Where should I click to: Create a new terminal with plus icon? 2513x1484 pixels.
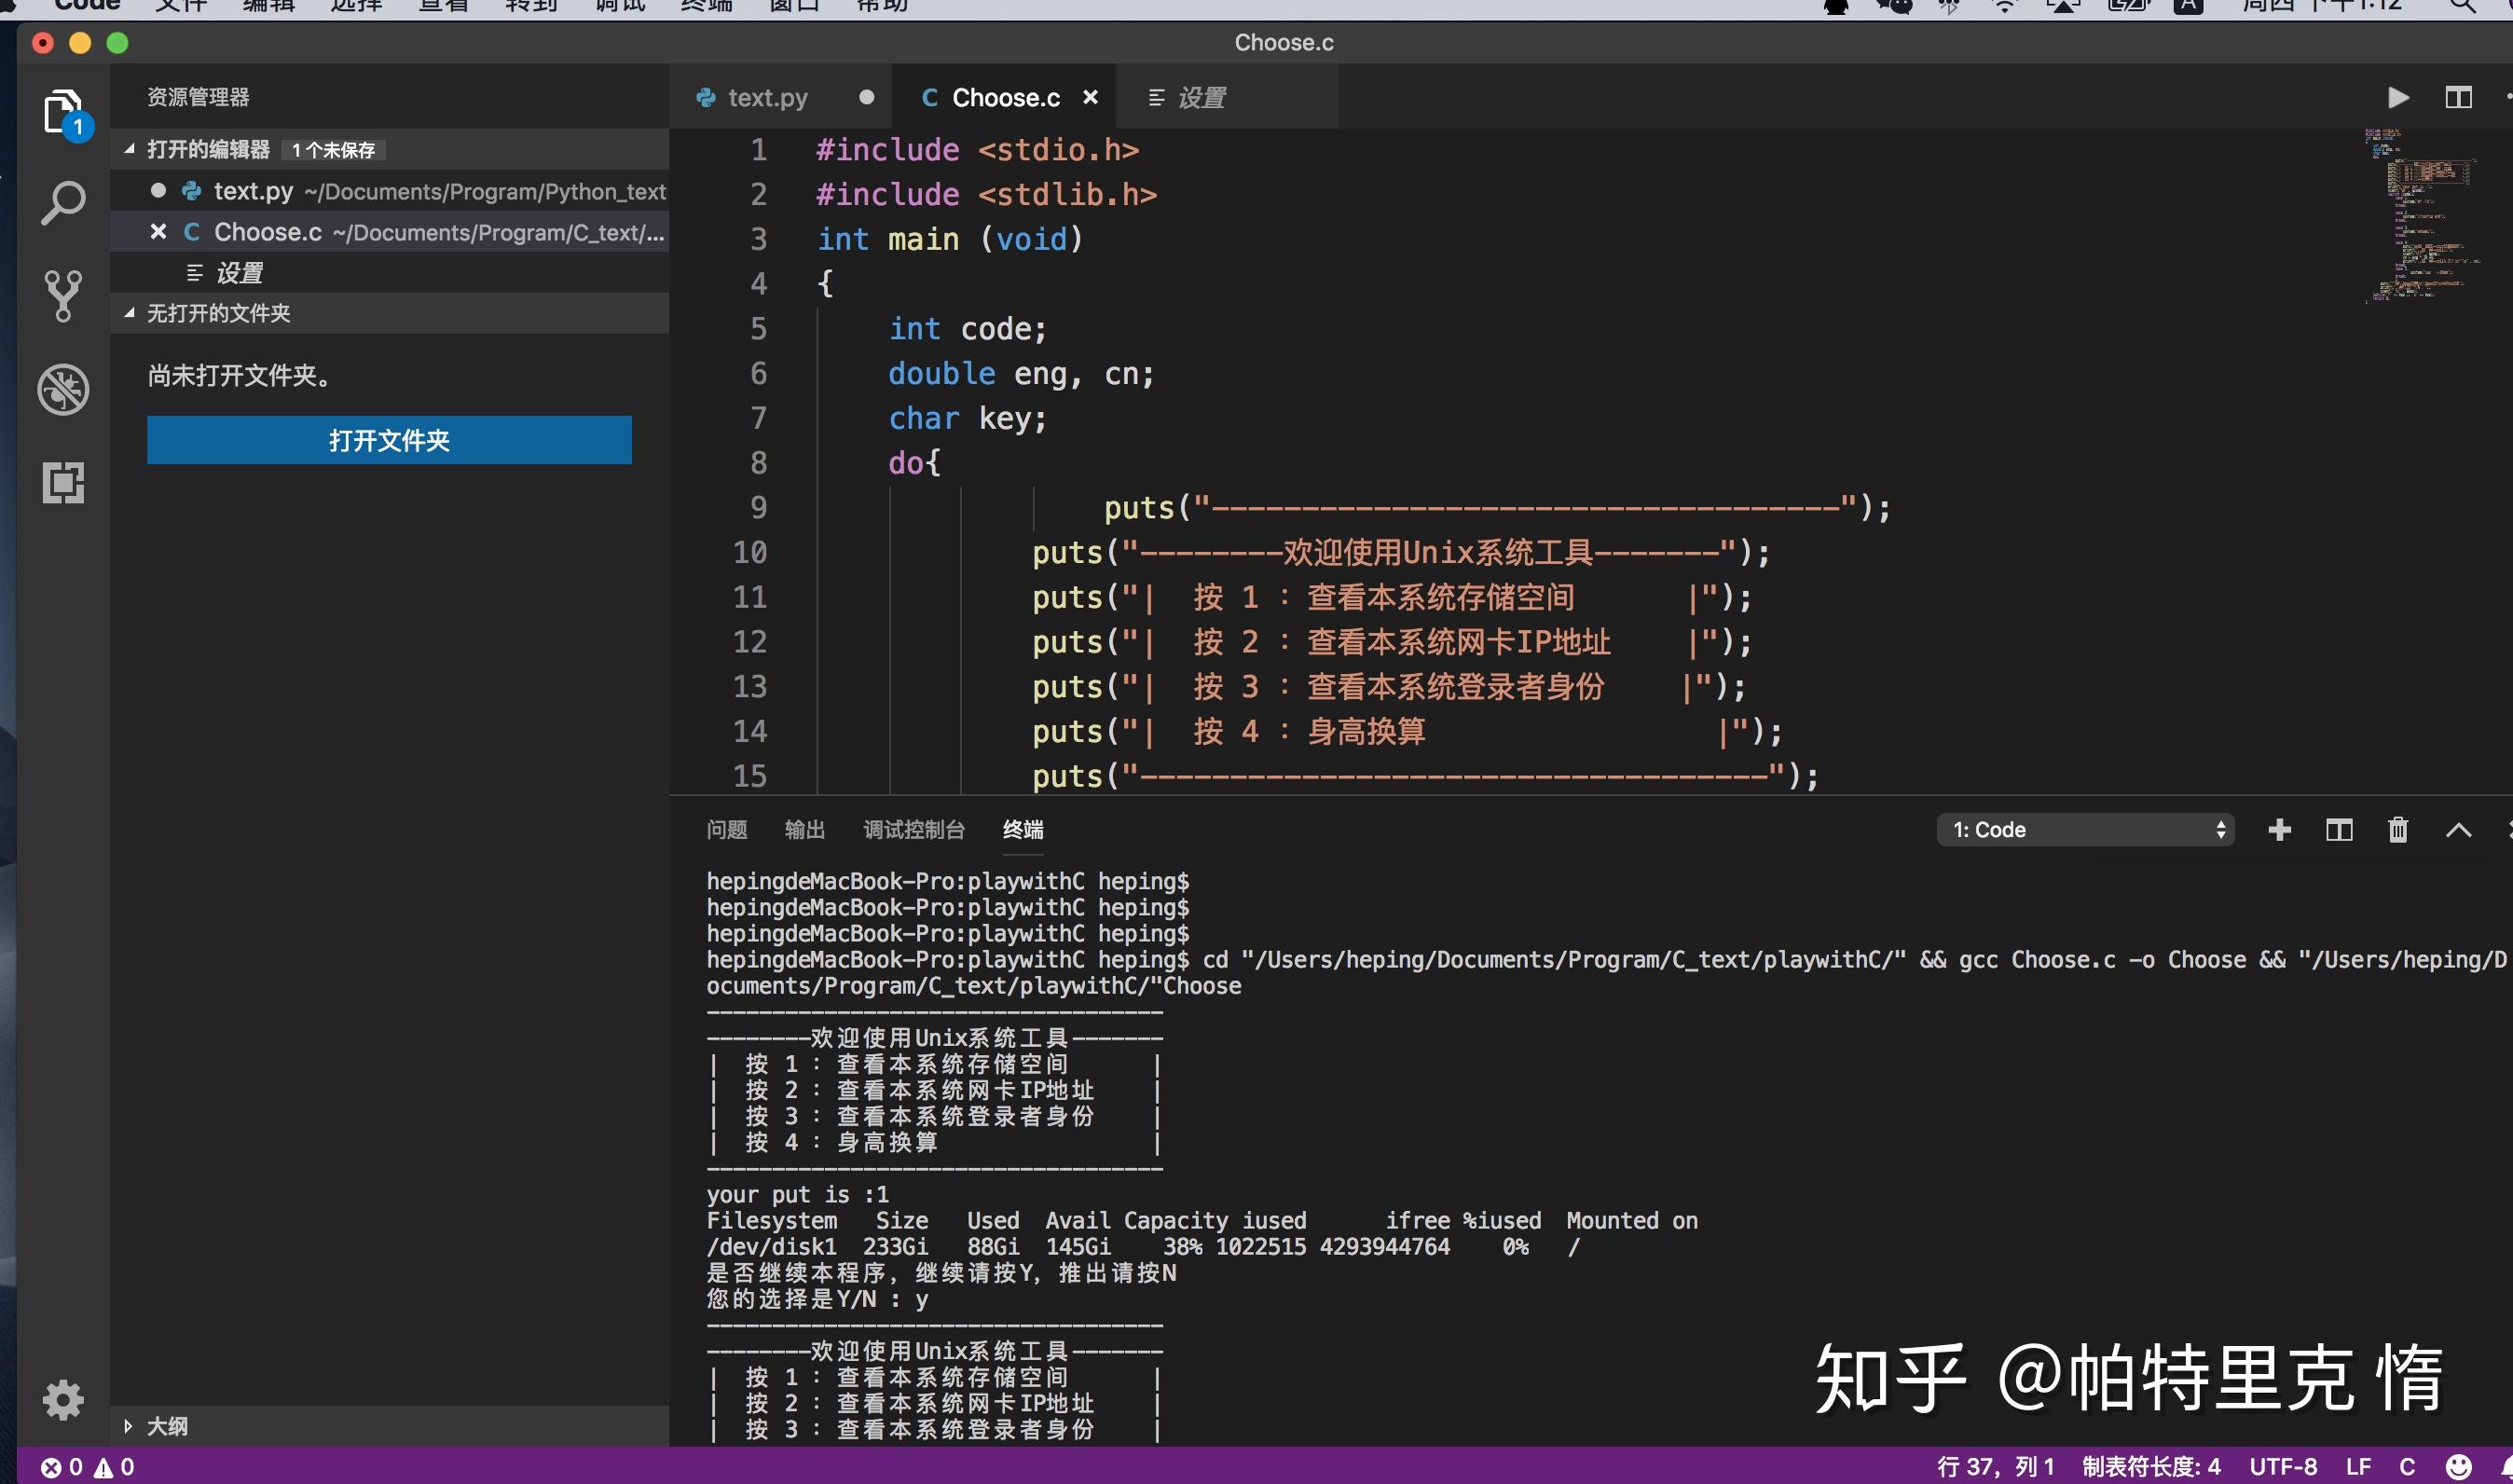coord(2279,830)
